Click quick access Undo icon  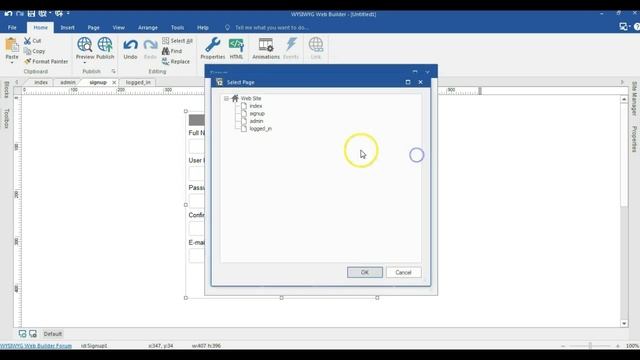8,13
